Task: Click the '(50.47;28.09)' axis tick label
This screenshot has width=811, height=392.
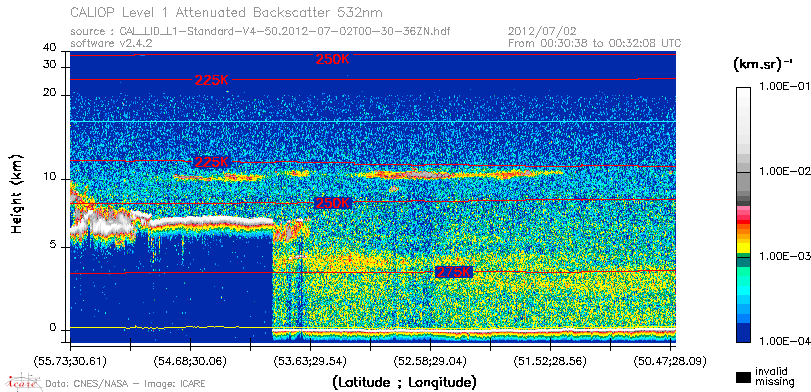Action: [670, 360]
